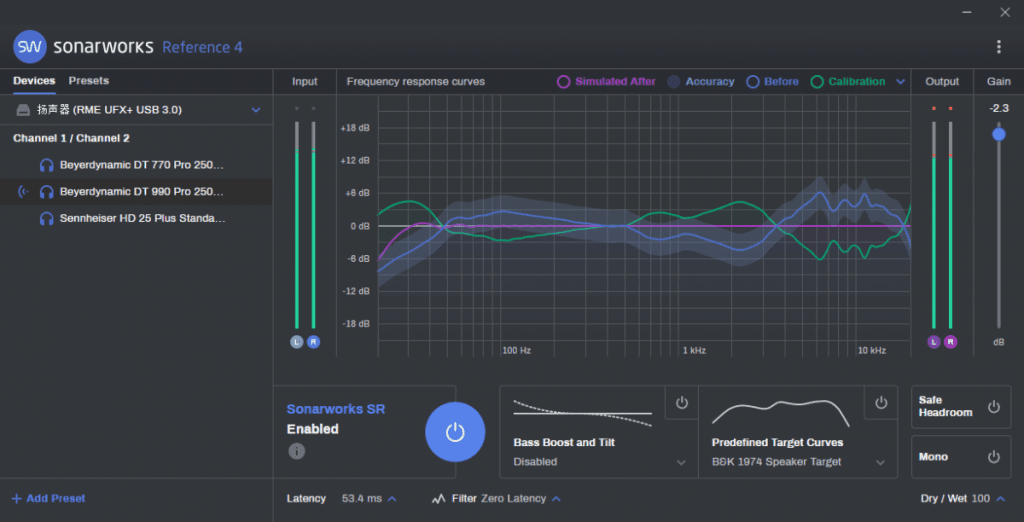Click the Channel 1 / Channel 2 header
1024x522 pixels.
[71, 139]
